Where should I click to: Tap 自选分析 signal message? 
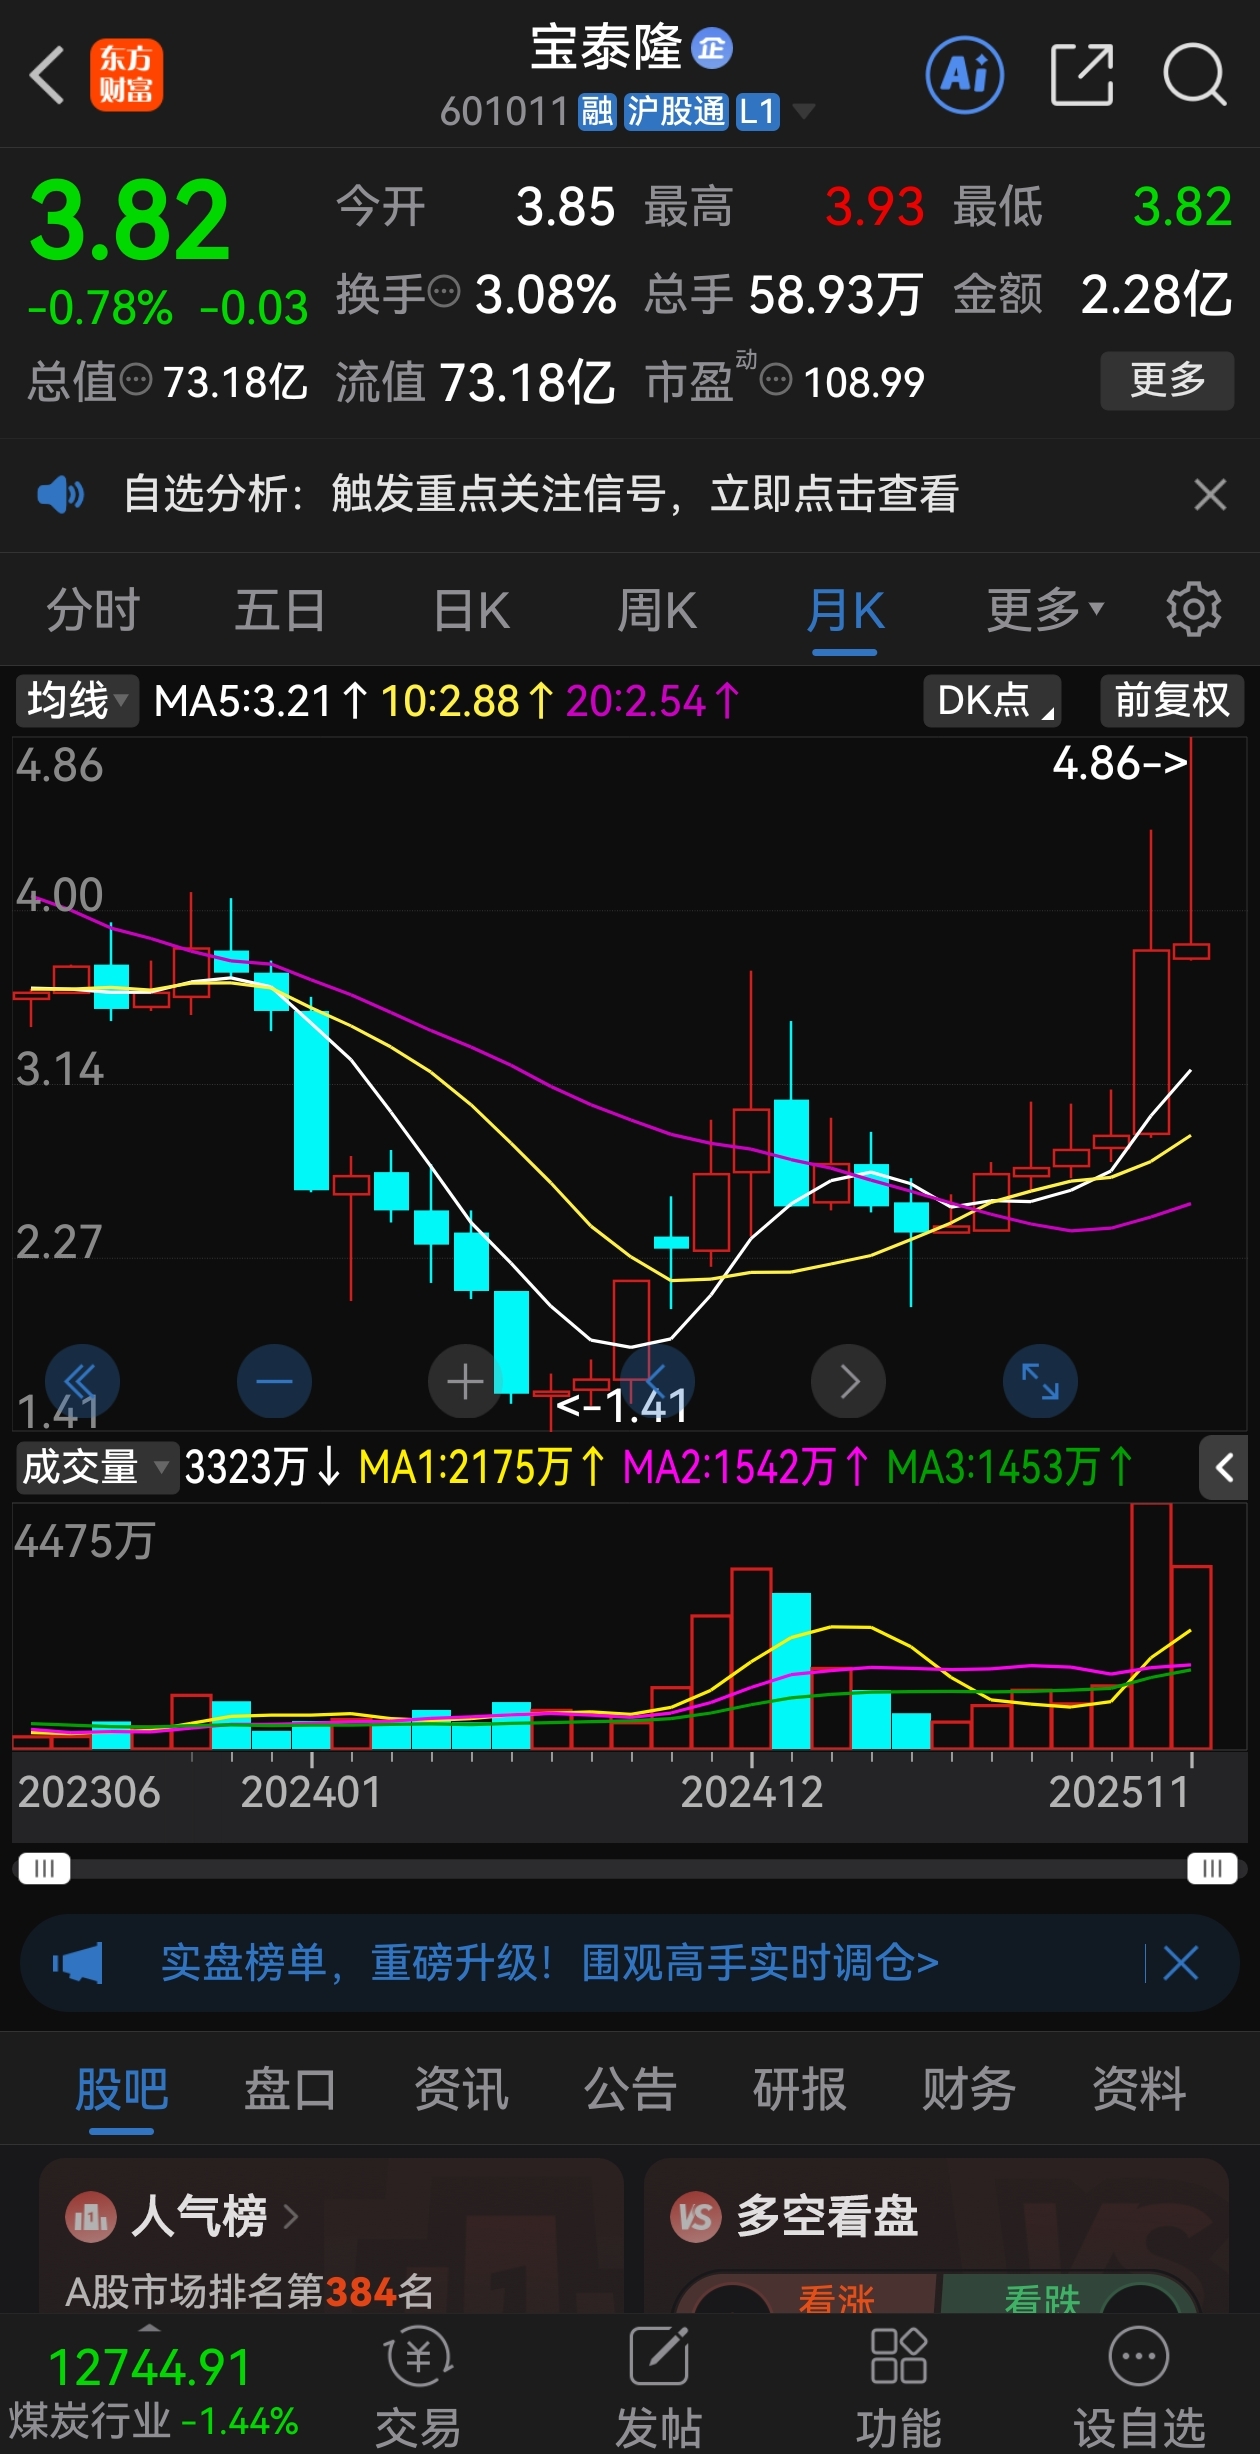click(x=541, y=494)
